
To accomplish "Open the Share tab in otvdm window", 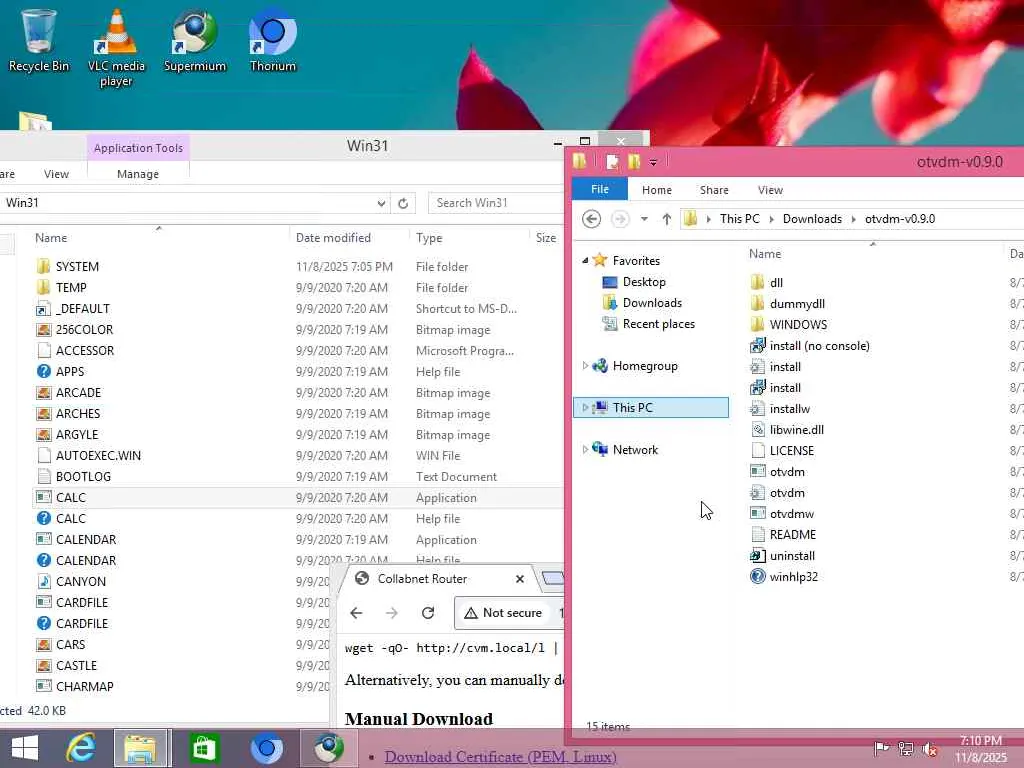I will pyautogui.click(x=714, y=190).
